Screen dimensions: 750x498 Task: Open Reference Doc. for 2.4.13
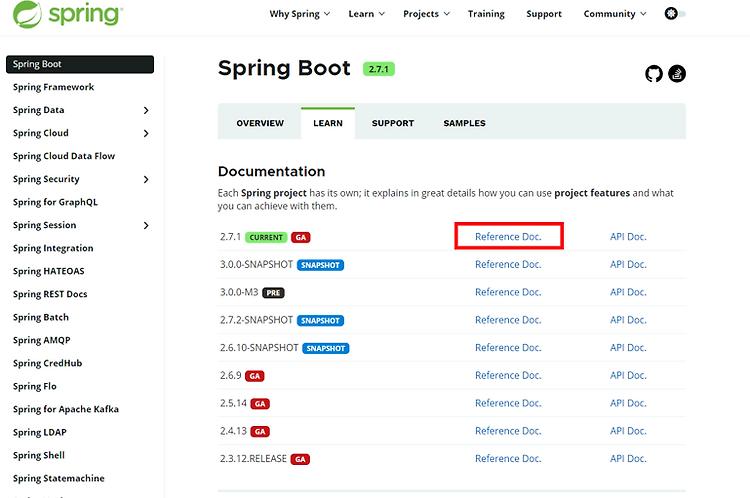pos(508,431)
